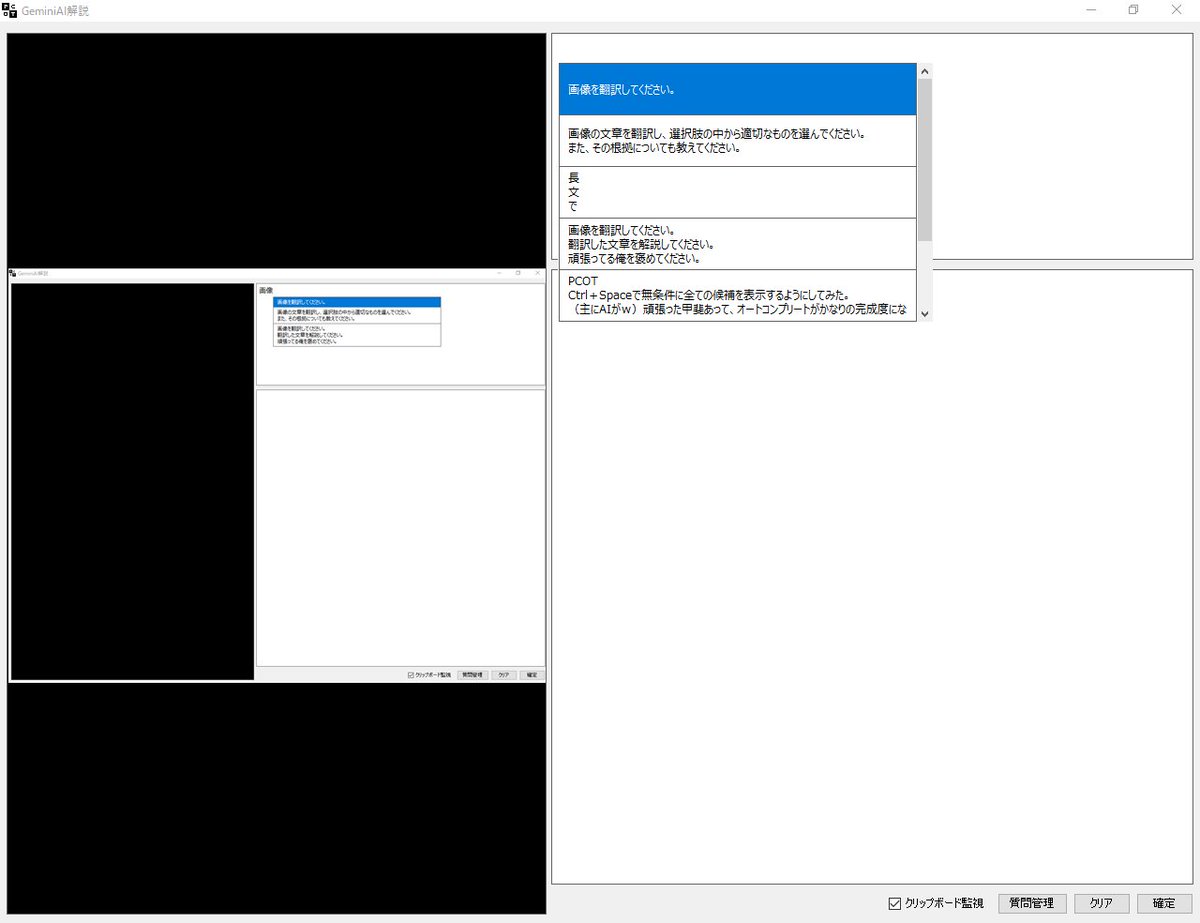Open the 質問管理 button
The height and width of the screenshot is (923, 1200).
1032,903
